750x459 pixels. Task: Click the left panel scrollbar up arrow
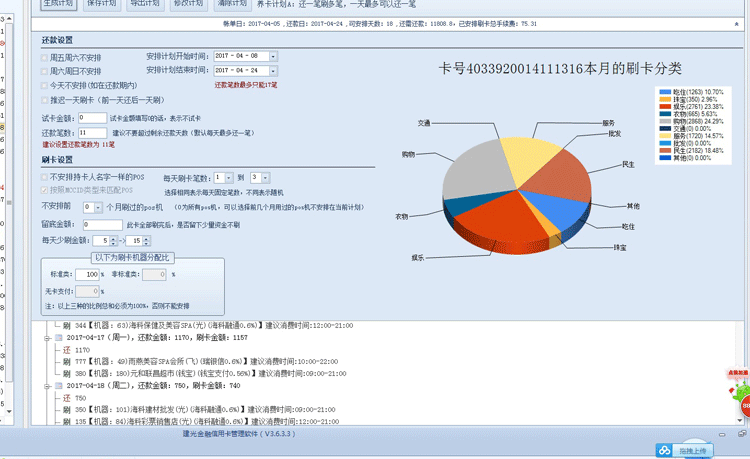[9, 18]
